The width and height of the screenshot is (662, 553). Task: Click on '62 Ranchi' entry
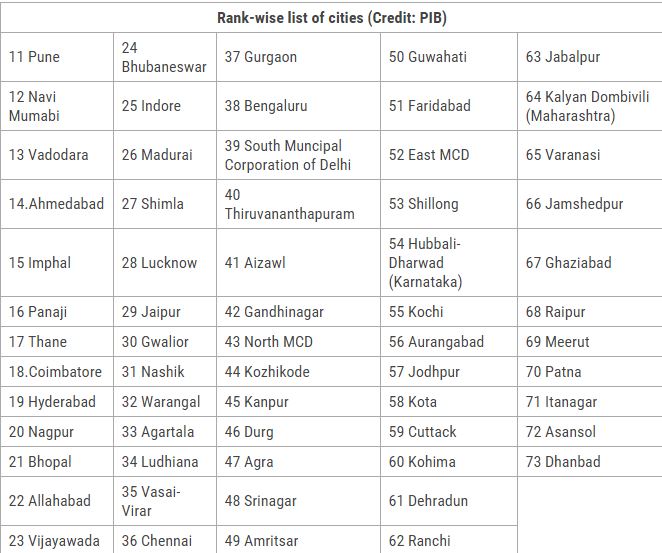449,540
